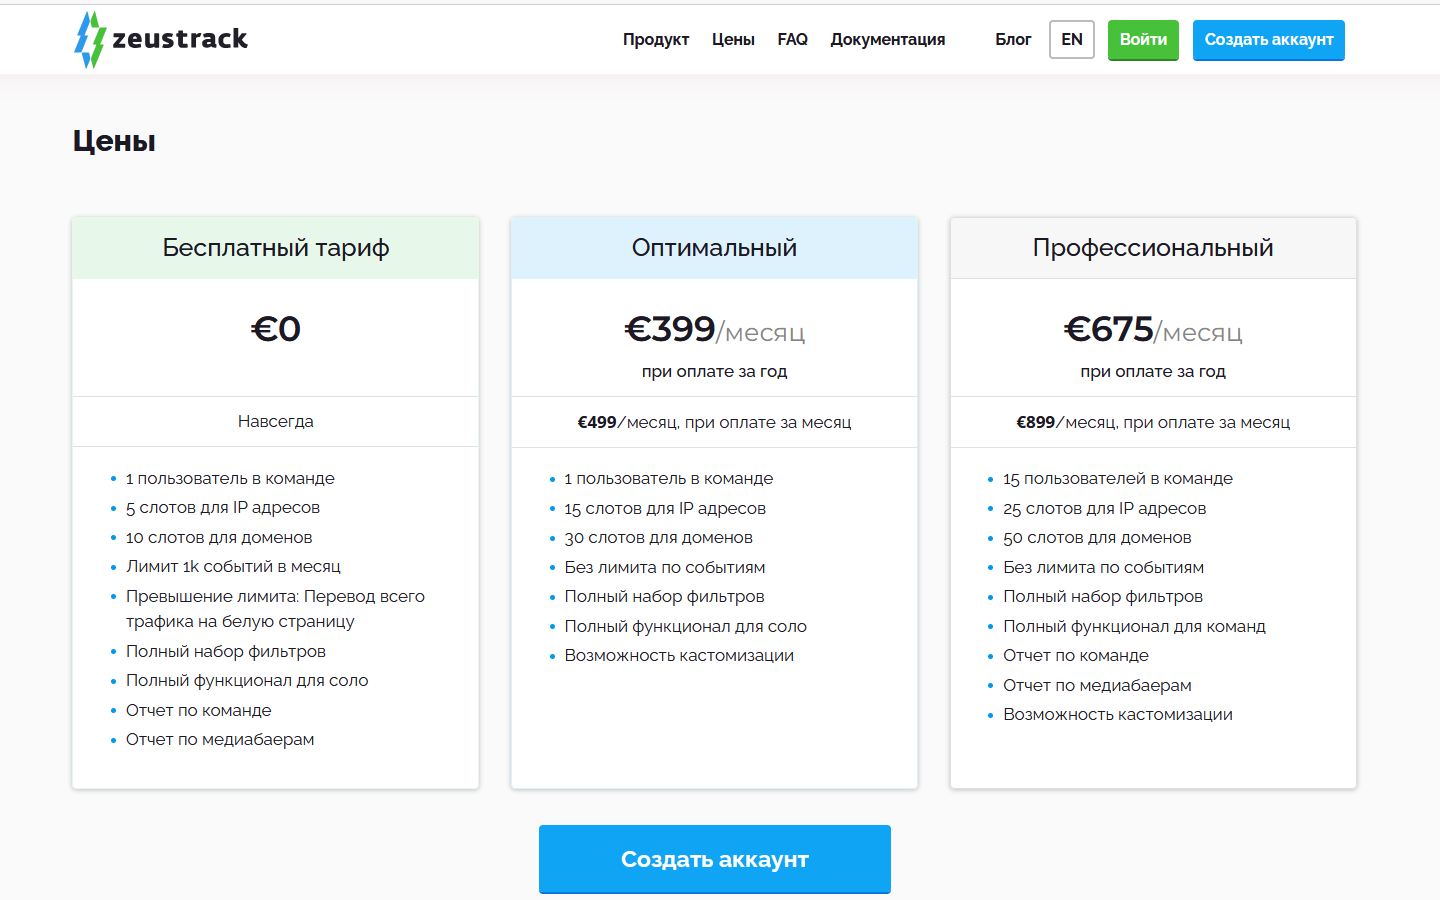
Task: Click the large Создать аккаунт button below the plans
Action: pyautogui.click(x=715, y=859)
